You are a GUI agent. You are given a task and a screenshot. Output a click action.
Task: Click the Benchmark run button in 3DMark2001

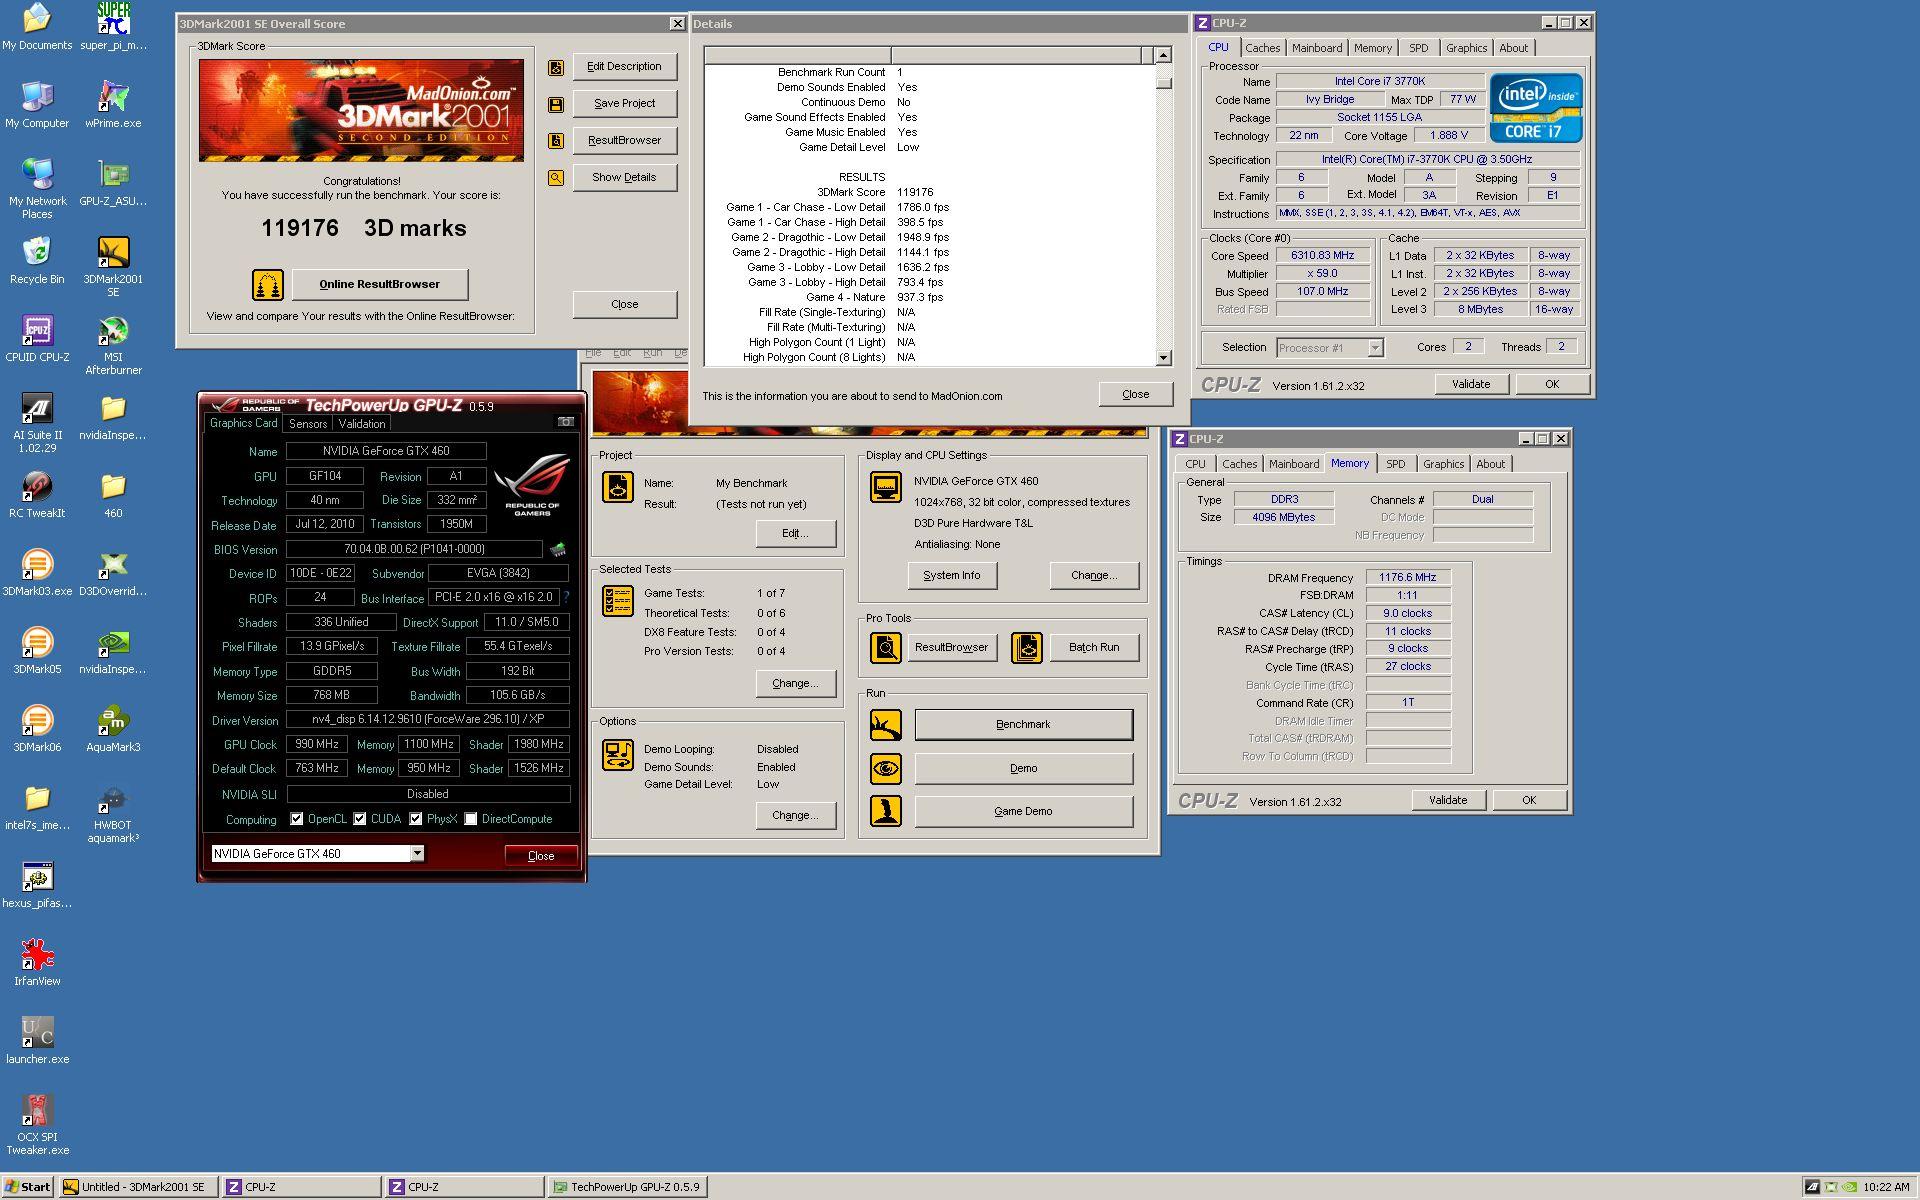pos(1023,725)
